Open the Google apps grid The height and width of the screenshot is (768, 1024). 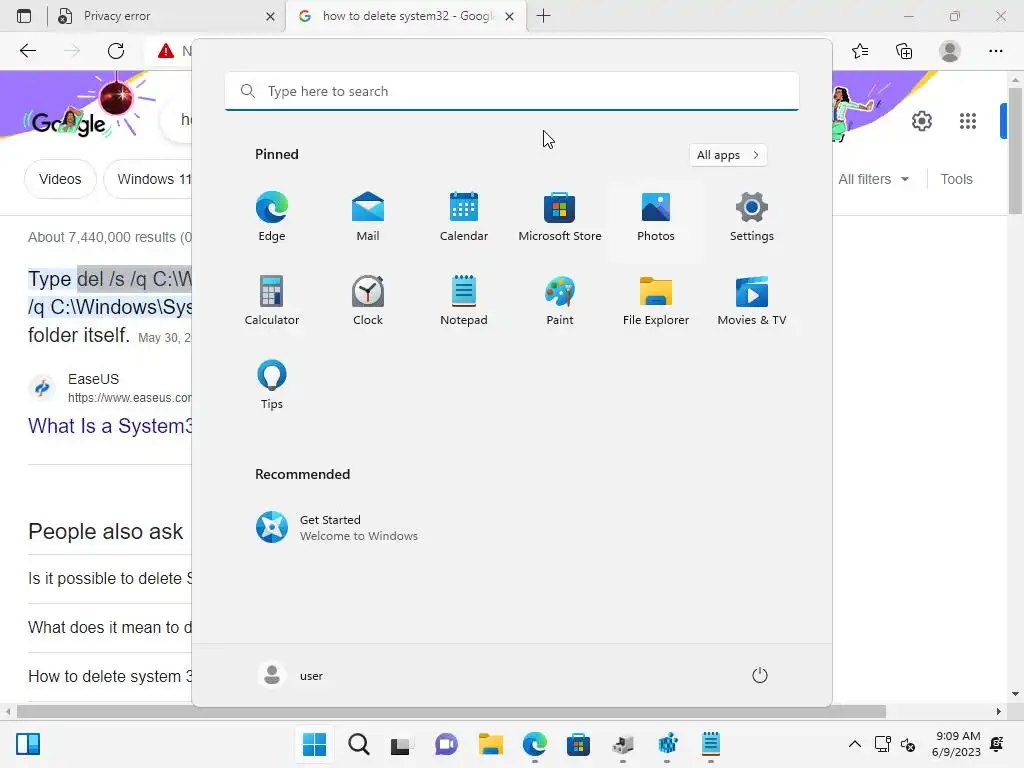[968, 121]
